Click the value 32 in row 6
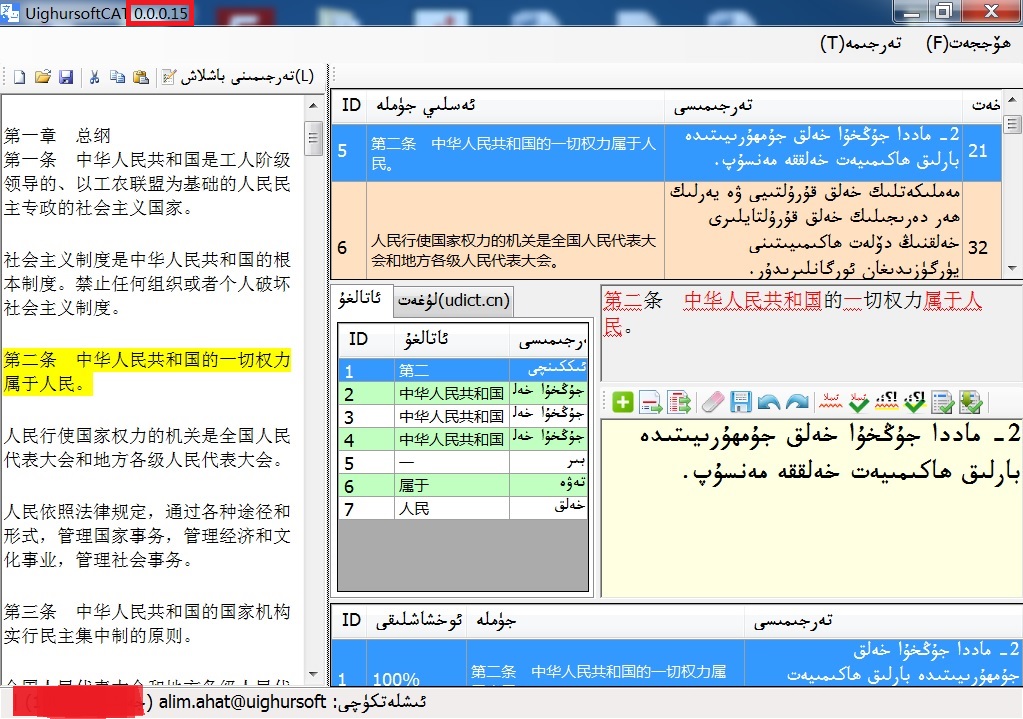This screenshot has width=1023, height=719. pyautogui.click(x=977, y=248)
